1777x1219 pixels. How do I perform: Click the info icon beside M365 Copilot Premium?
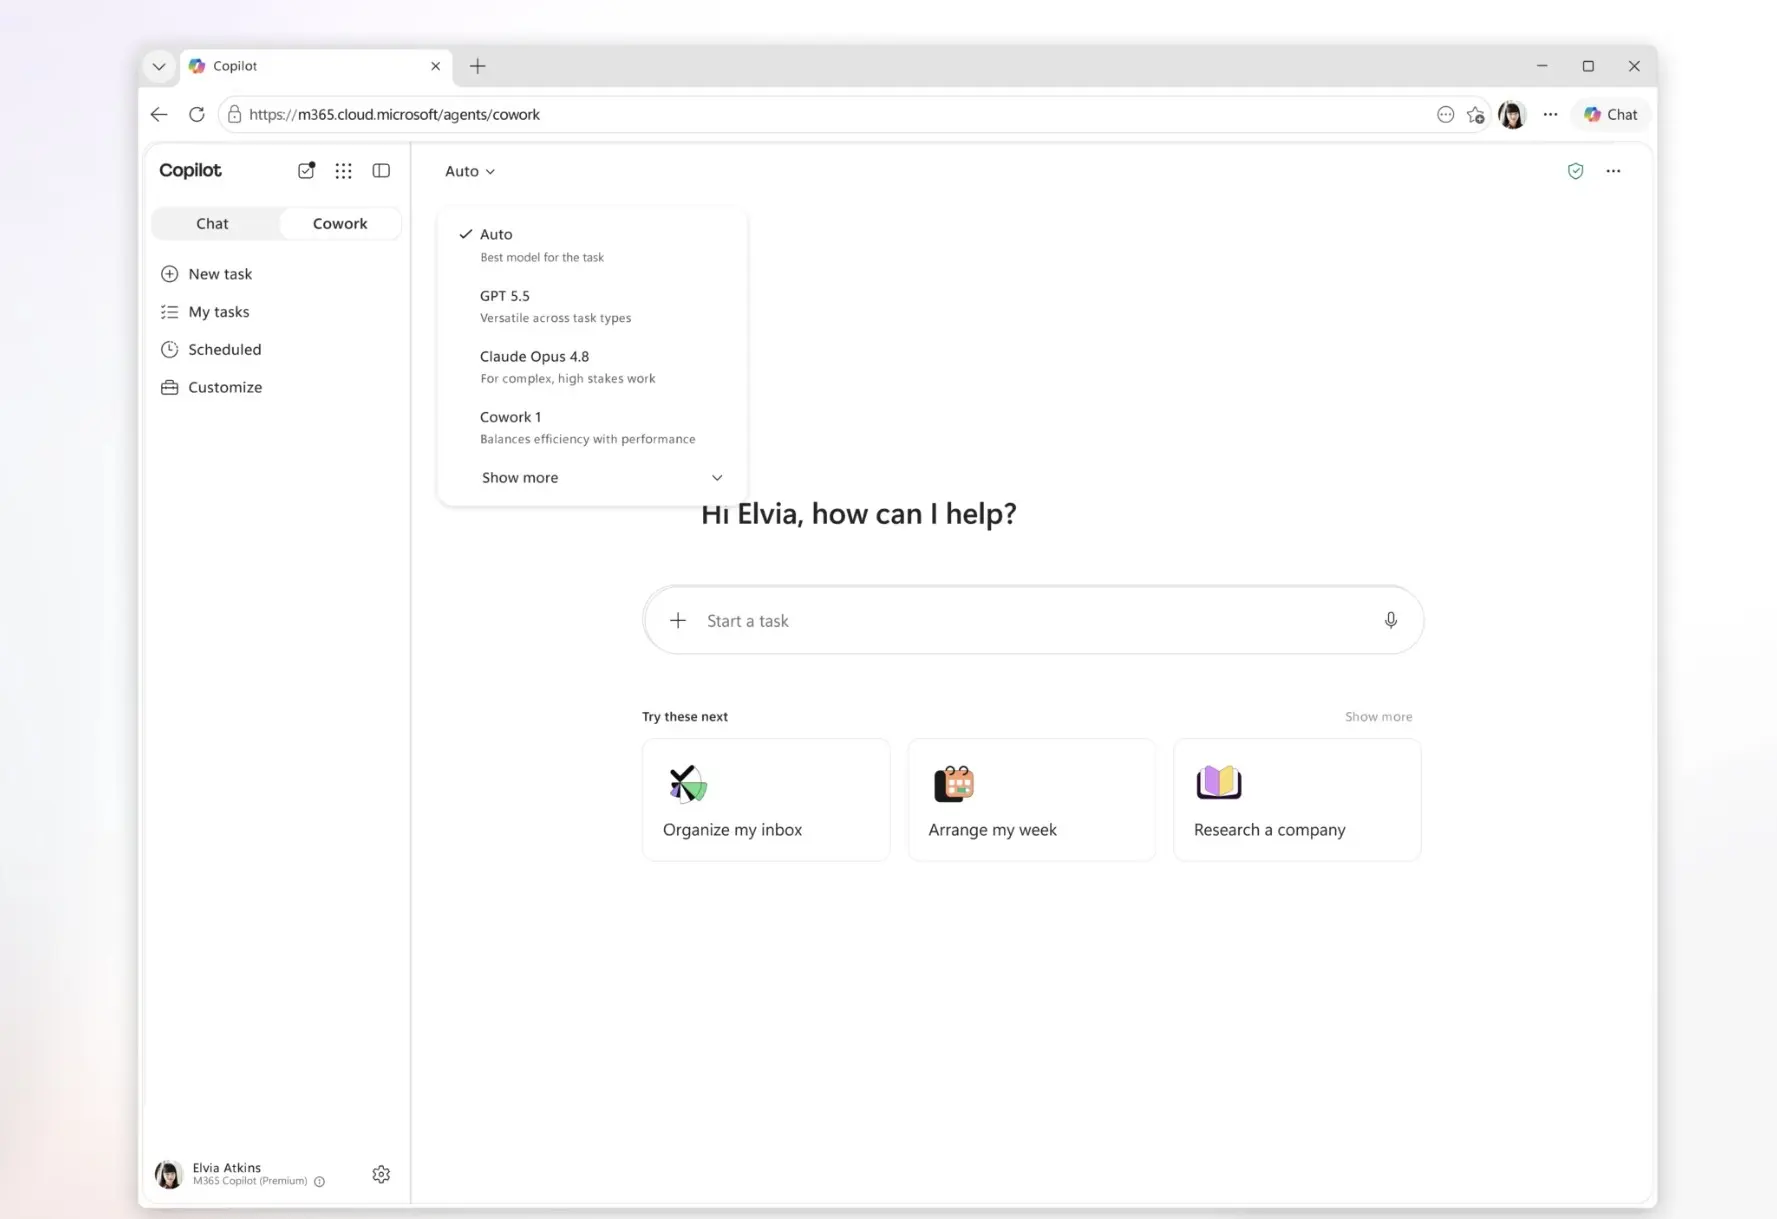[320, 1182]
